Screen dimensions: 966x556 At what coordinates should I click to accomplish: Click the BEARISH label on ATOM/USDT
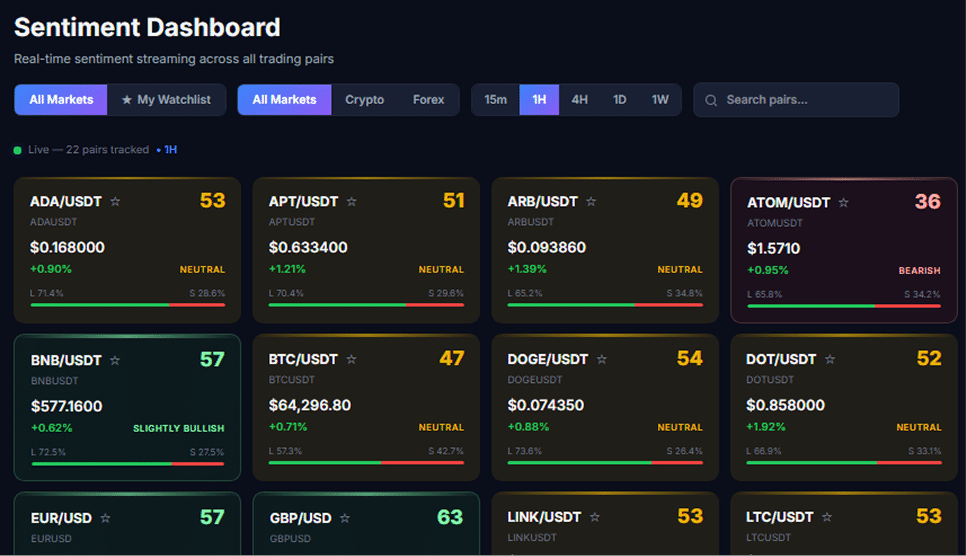point(919,271)
